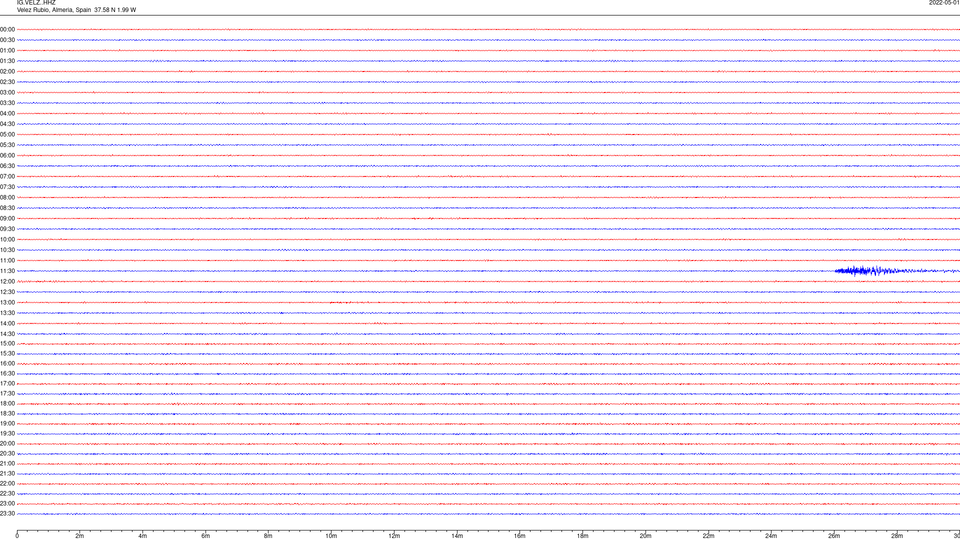Select the 08:30 time label

coord(7,208)
